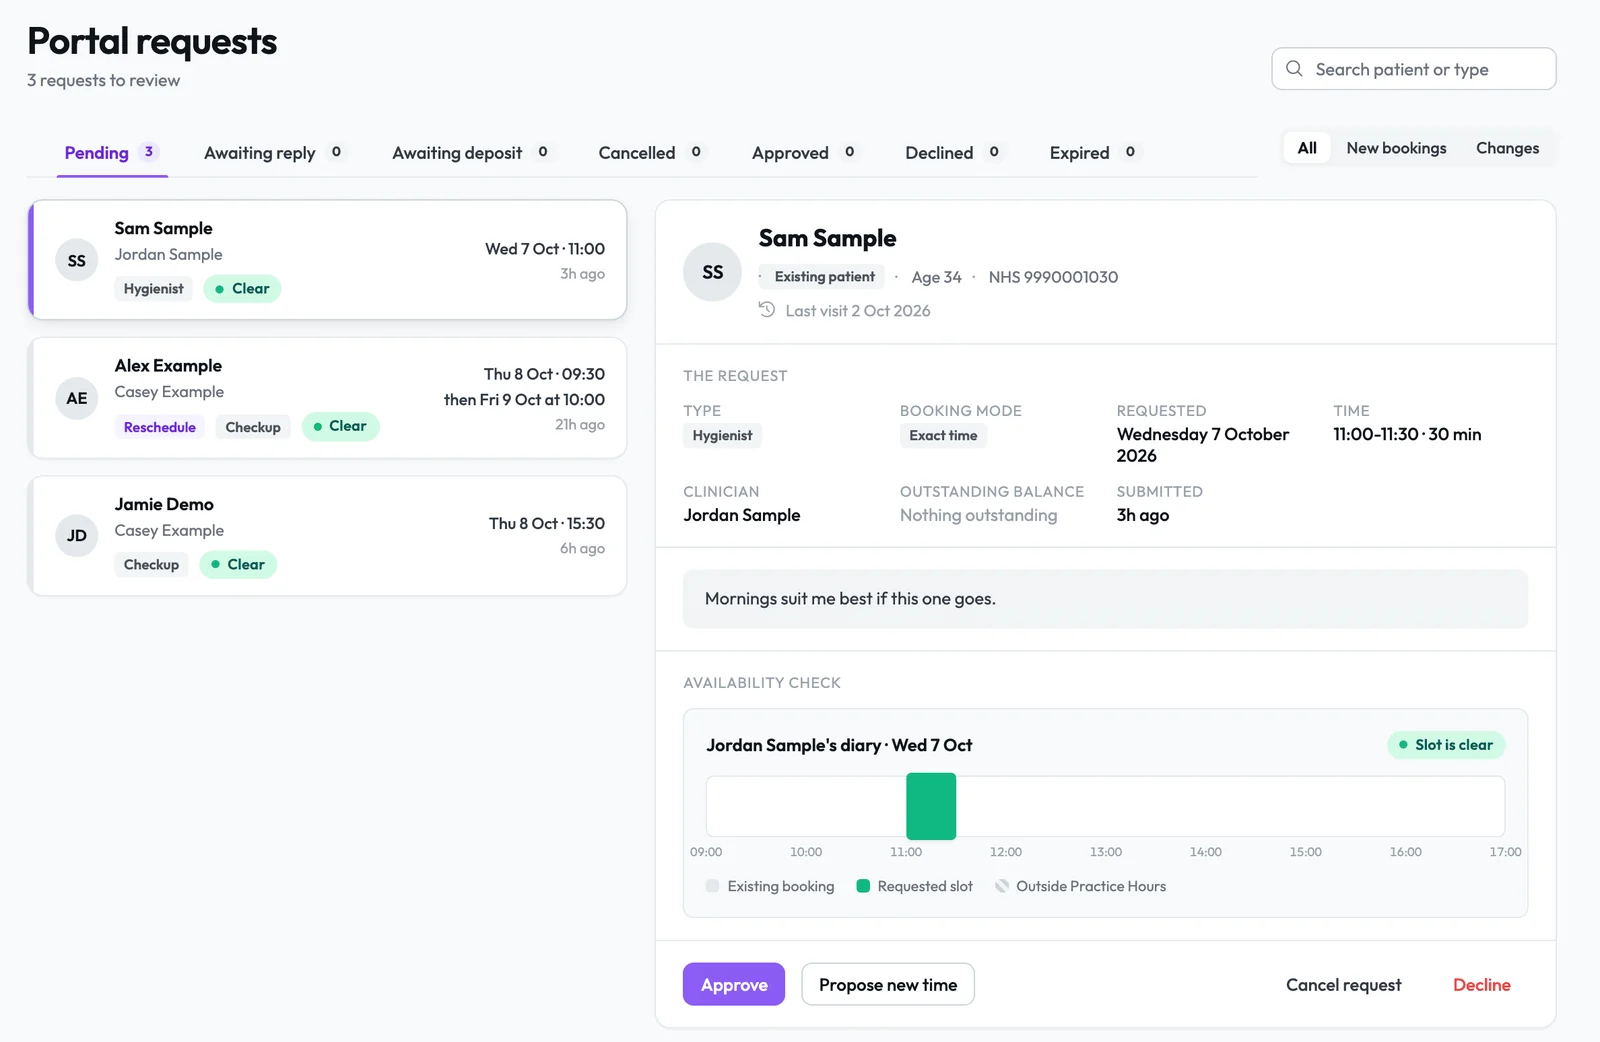Screen dimensions: 1600x1042
Task: Click SS avatar in Sam Sample card
Action: tap(77, 261)
